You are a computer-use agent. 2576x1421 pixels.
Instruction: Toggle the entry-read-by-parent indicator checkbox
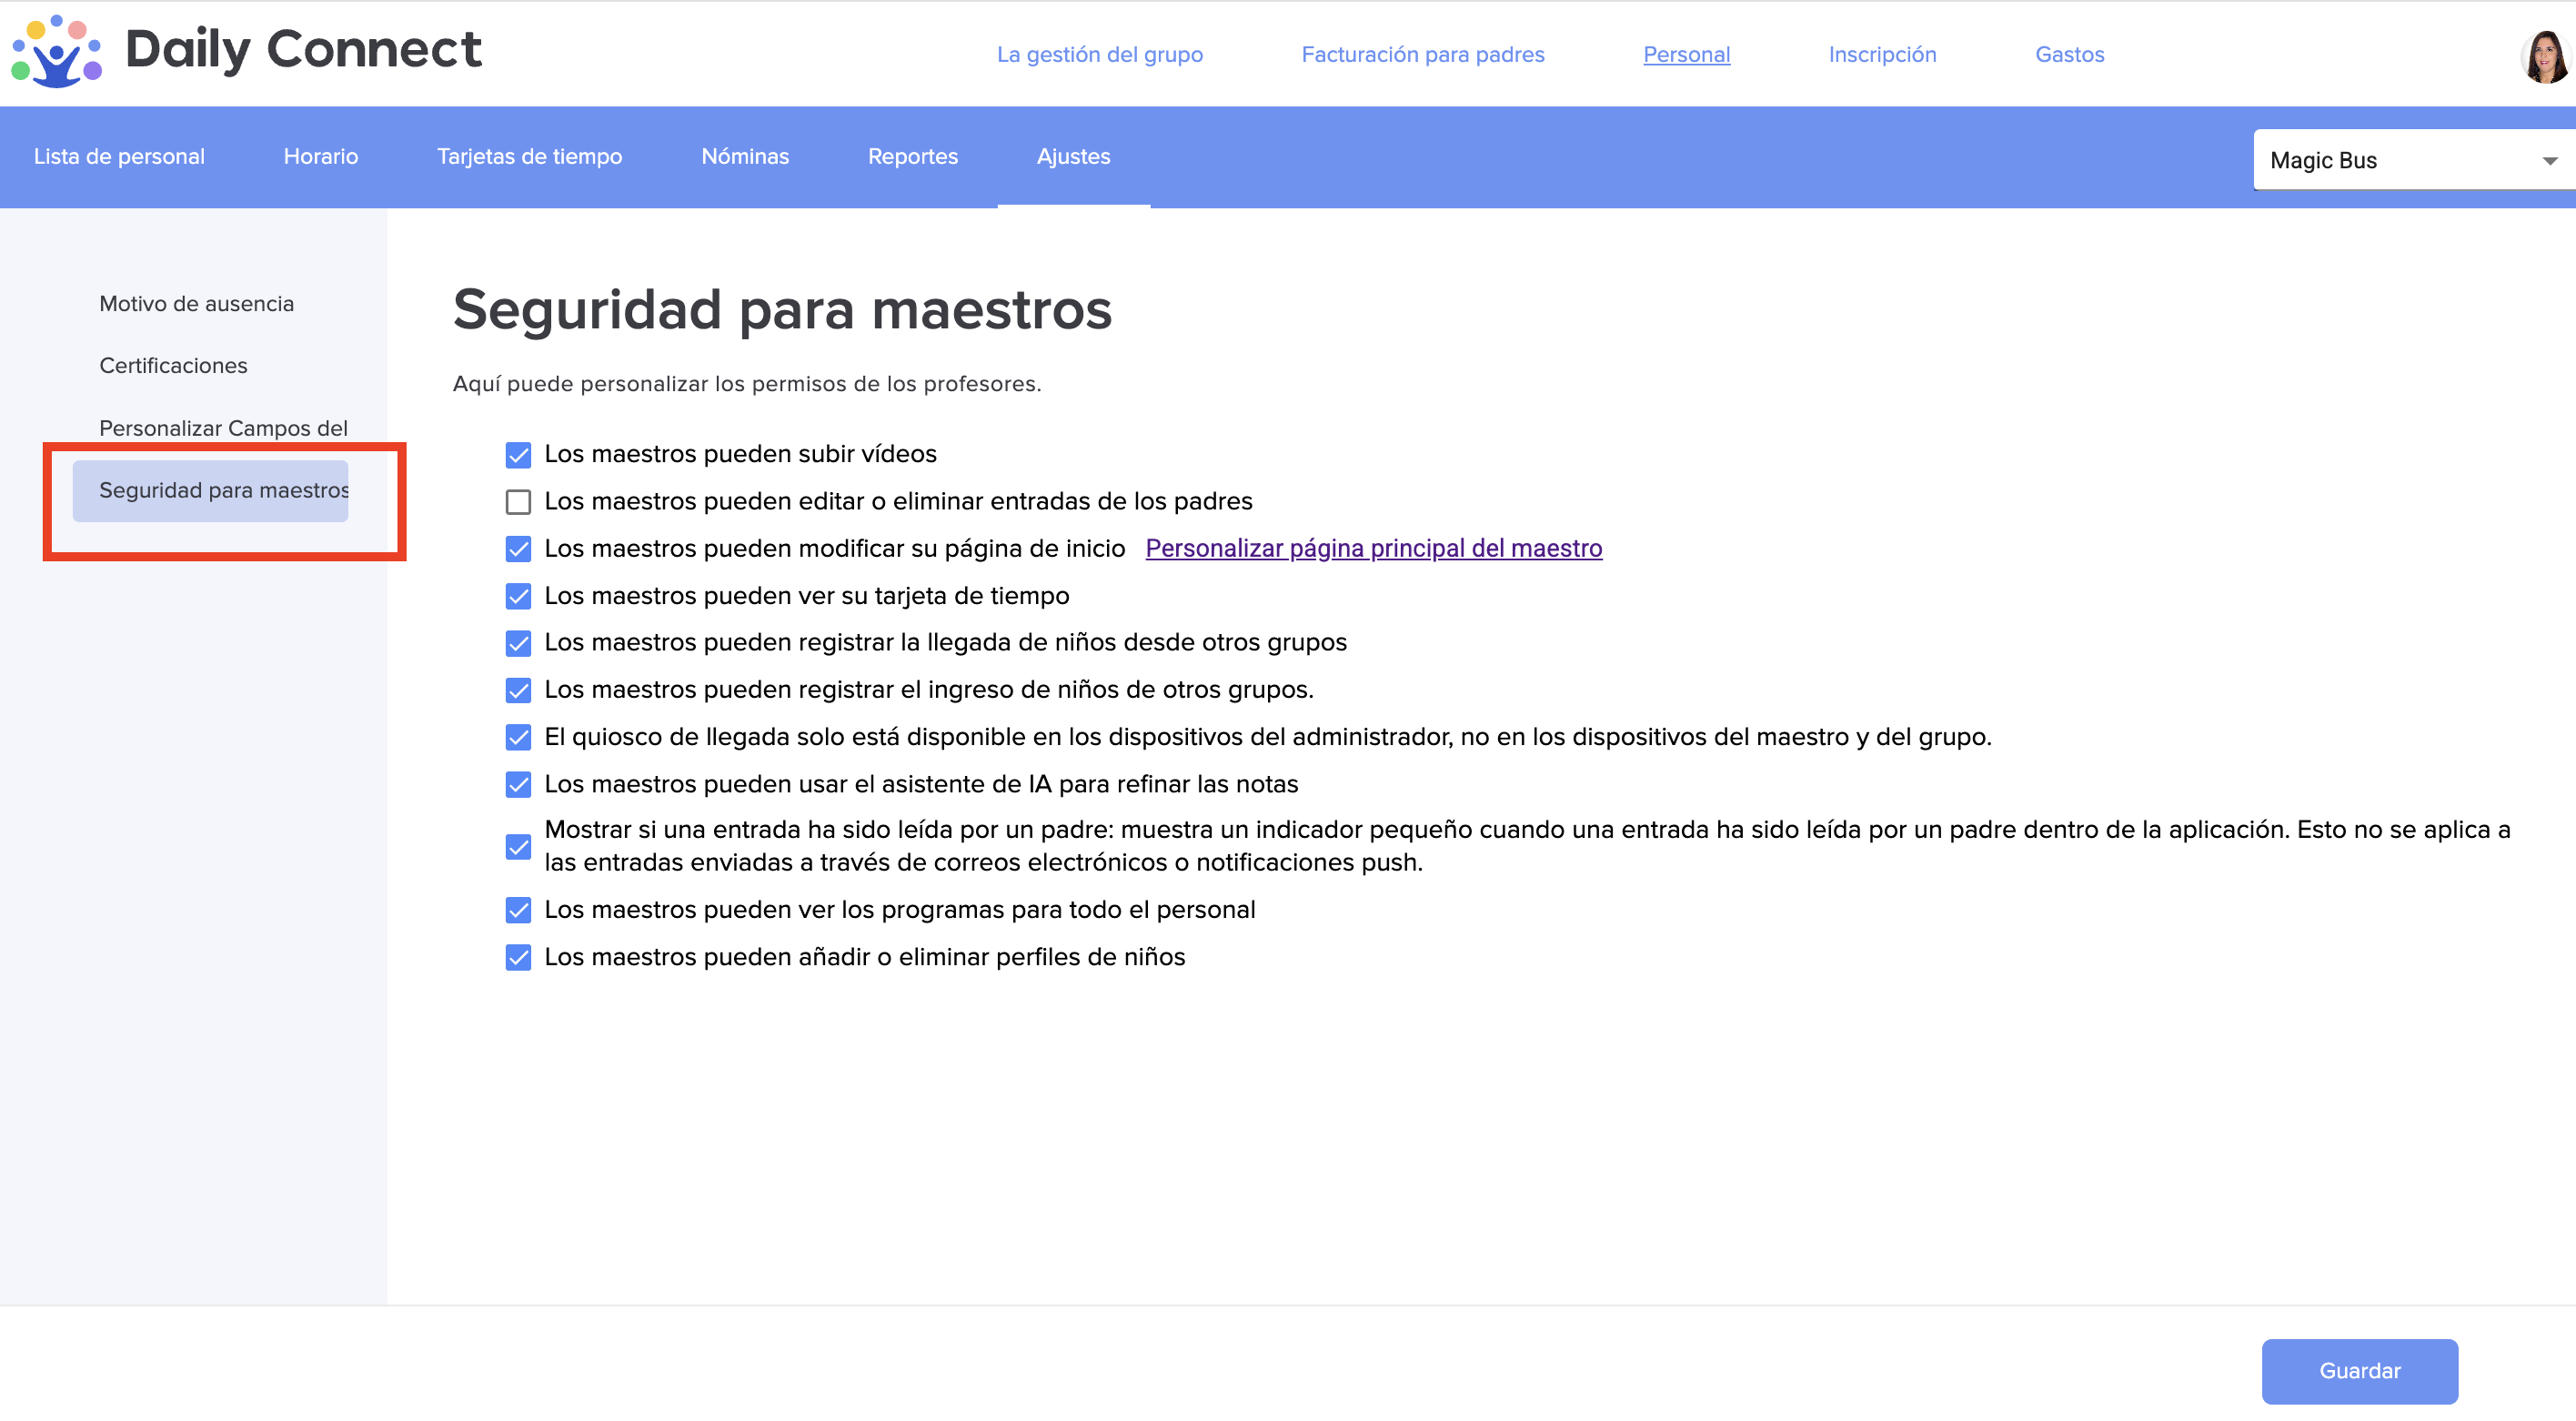(x=518, y=847)
